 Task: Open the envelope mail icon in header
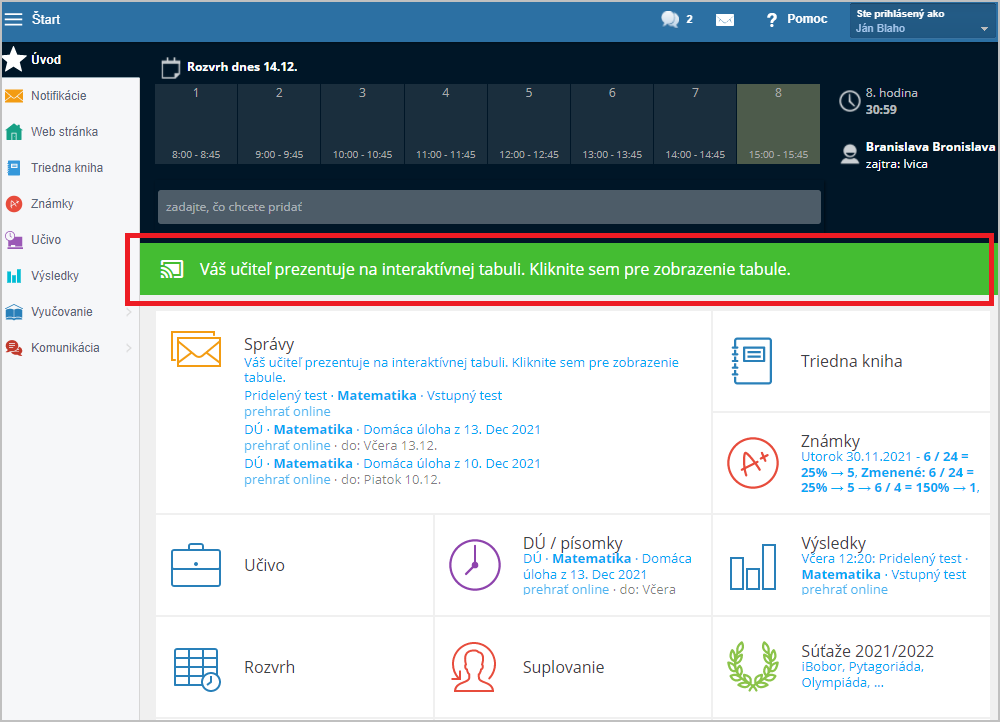pyautogui.click(x=724, y=20)
